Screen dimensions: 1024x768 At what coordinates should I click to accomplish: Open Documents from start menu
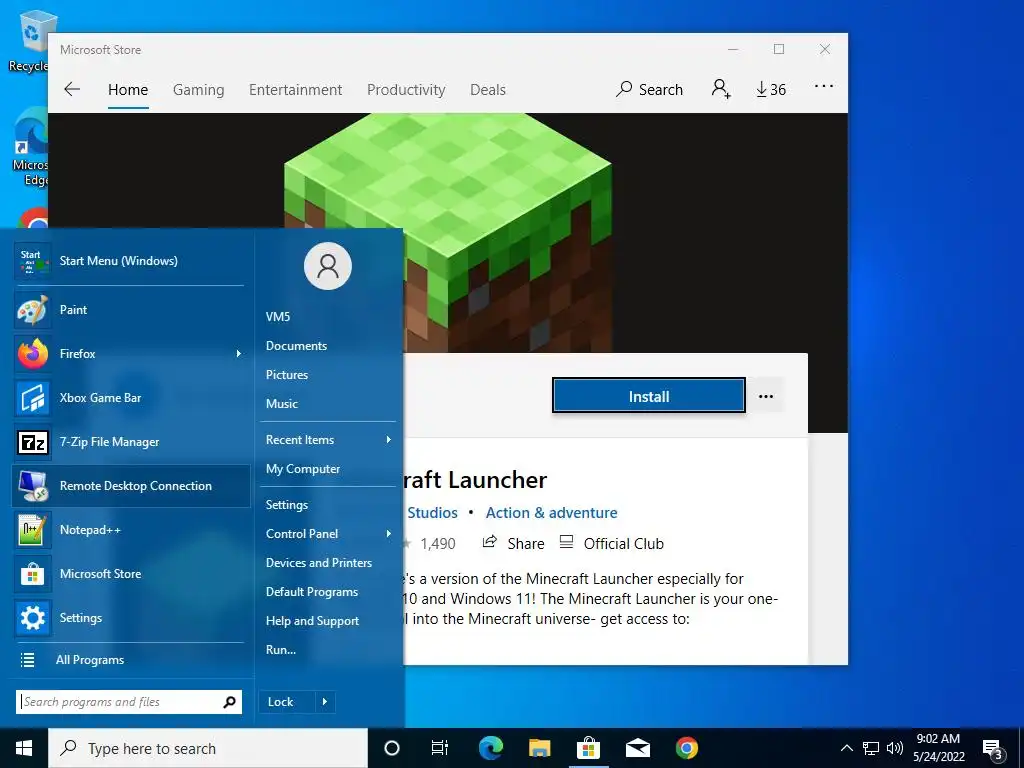pos(296,346)
